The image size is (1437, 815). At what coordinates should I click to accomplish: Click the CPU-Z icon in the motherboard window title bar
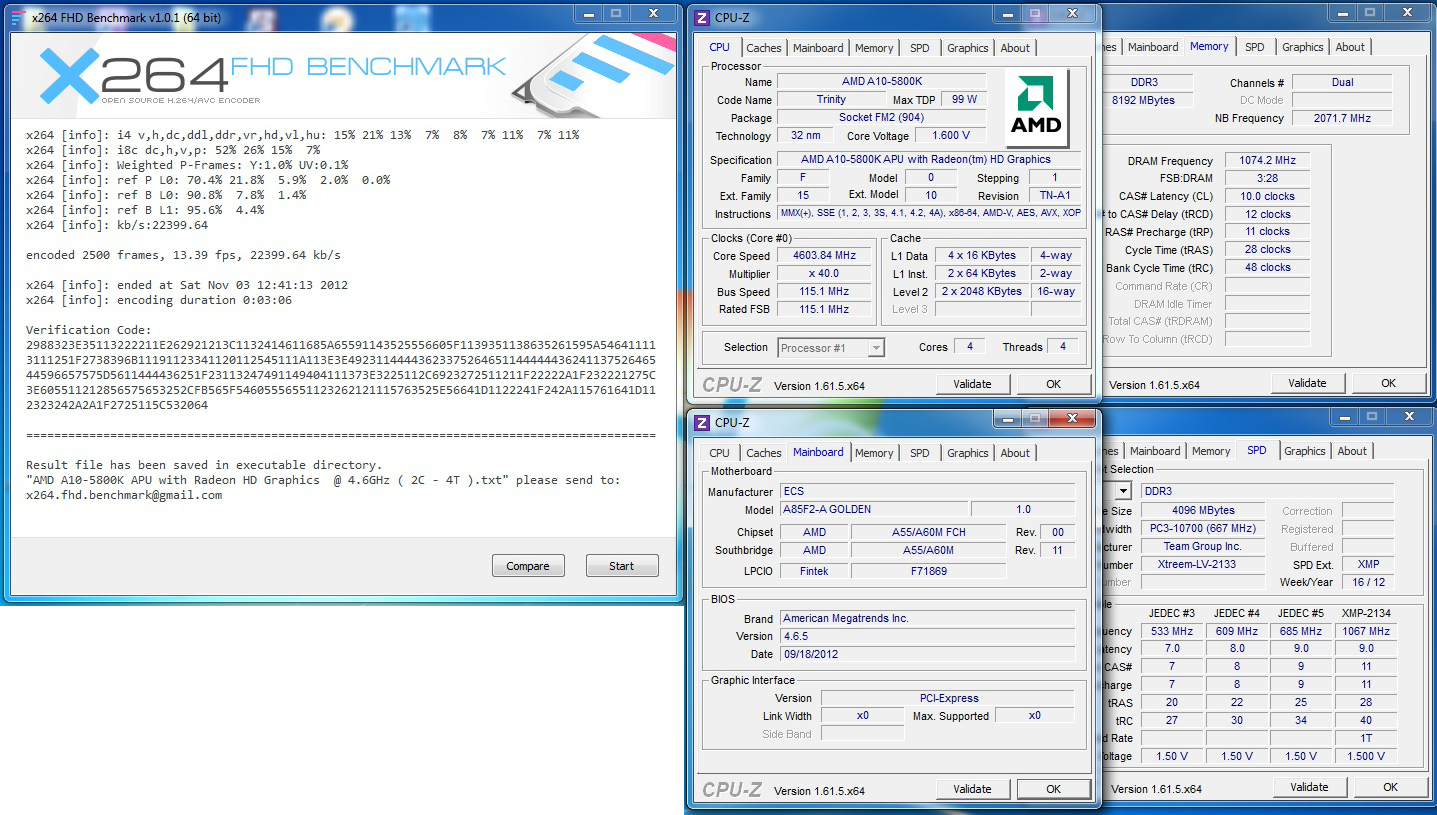(x=702, y=422)
